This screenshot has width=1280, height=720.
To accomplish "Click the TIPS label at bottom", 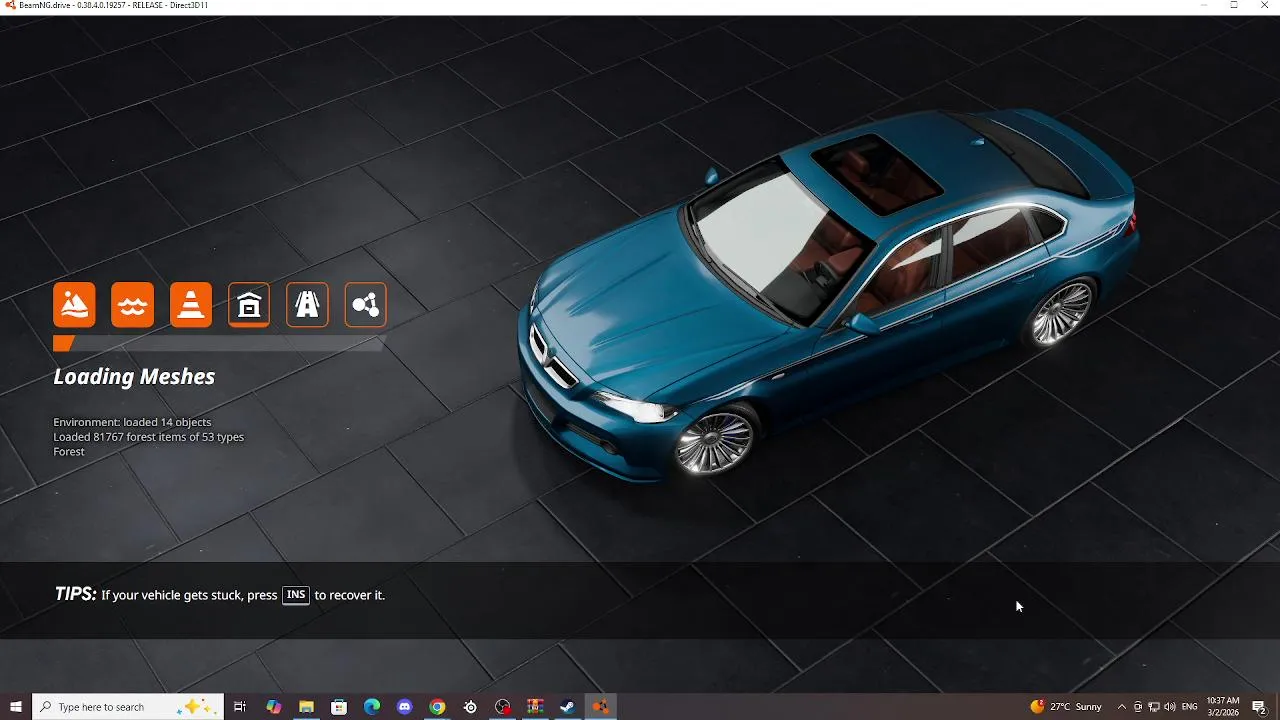I will pos(76,594).
